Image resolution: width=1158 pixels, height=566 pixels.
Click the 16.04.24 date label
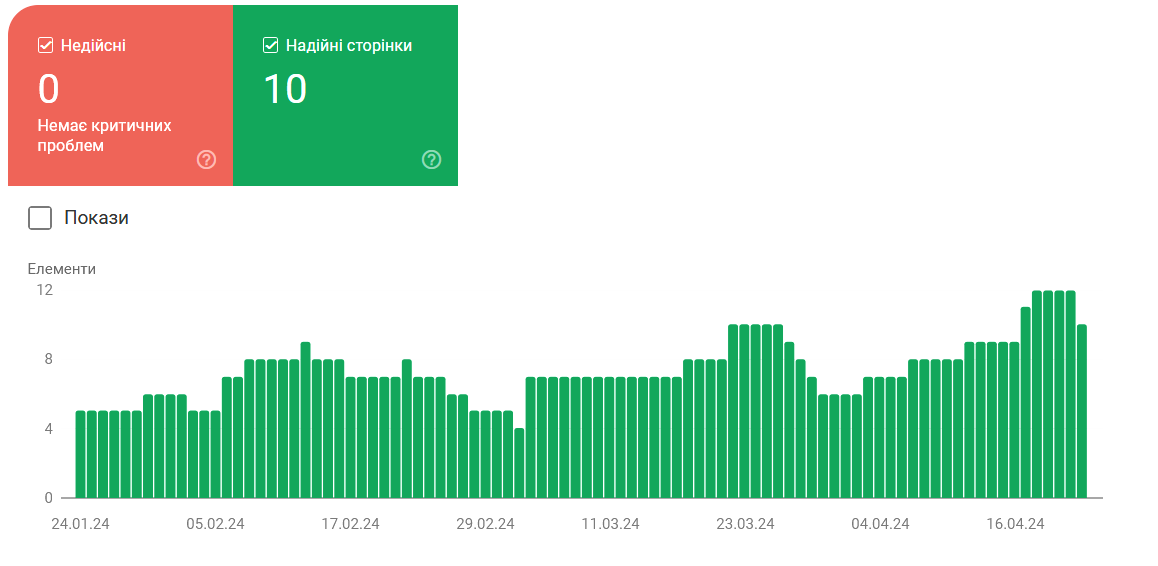pos(1015,524)
